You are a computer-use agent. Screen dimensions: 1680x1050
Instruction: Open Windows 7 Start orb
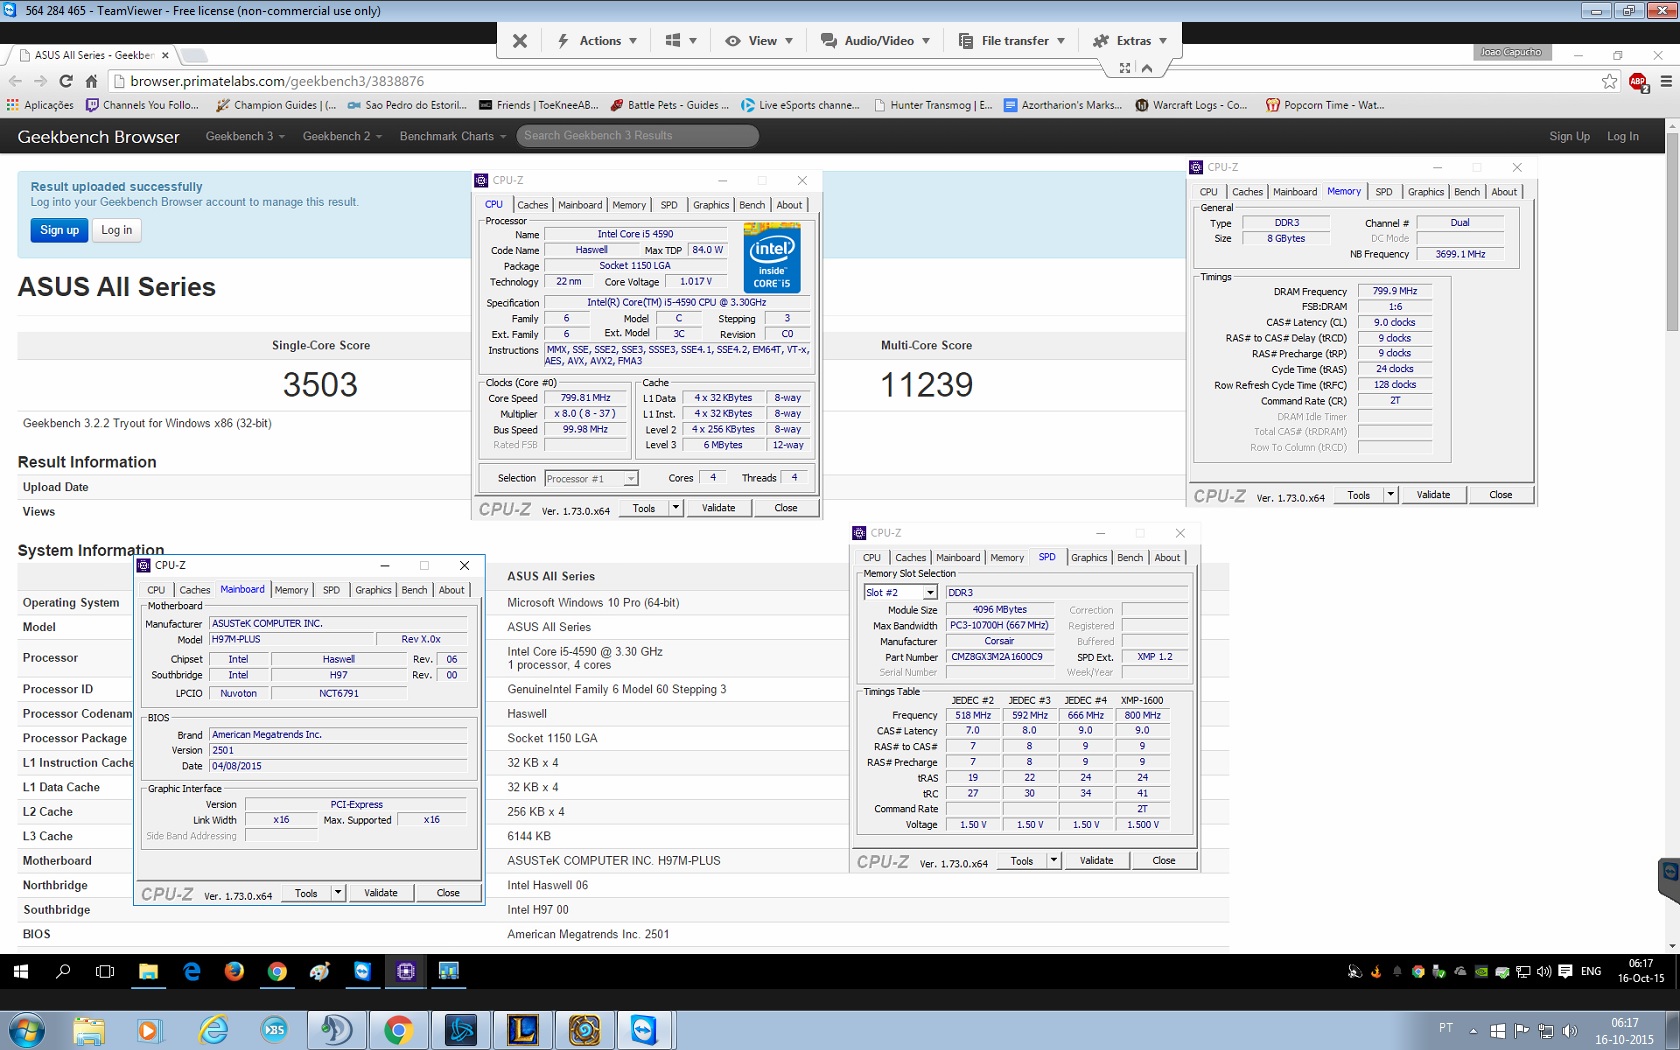coord(26,1030)
